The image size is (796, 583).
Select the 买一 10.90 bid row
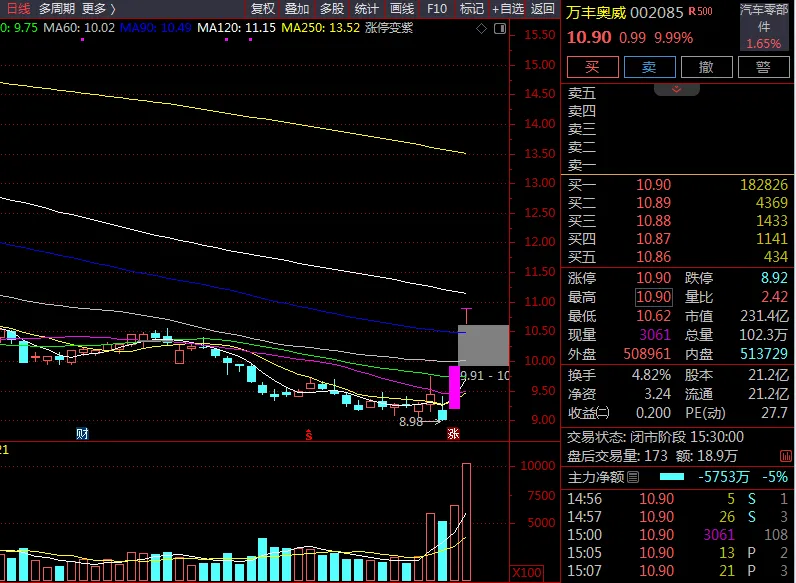point(678,184)
